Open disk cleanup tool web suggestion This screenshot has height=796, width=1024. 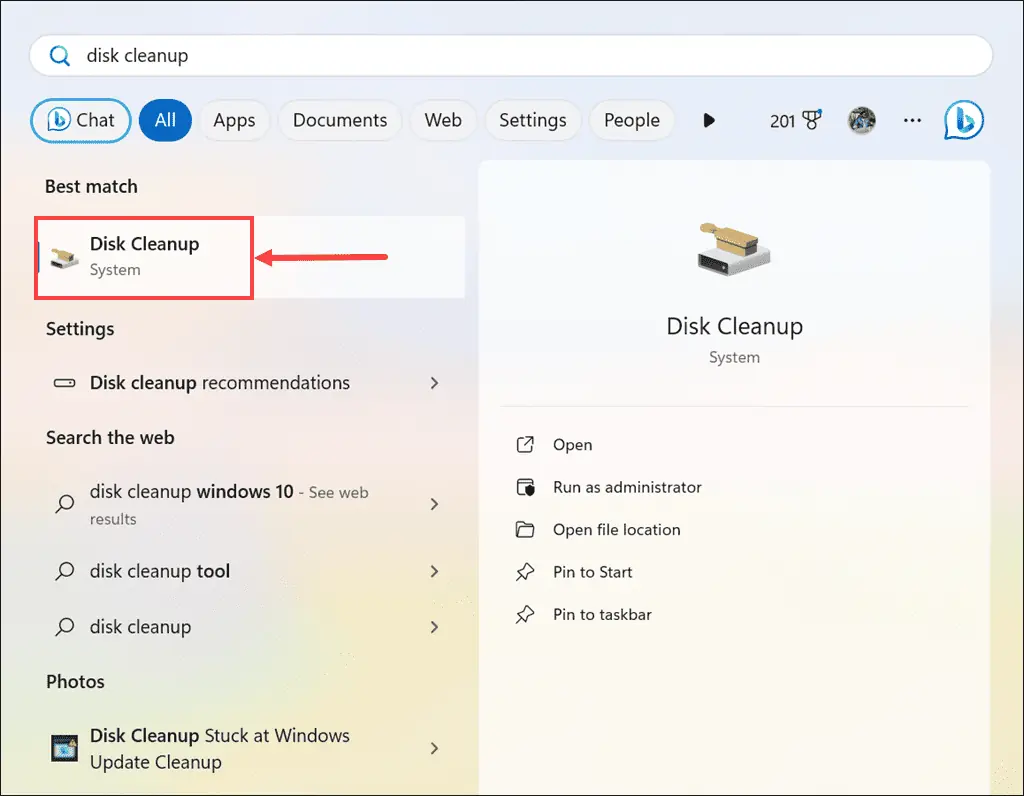(248, 571)
